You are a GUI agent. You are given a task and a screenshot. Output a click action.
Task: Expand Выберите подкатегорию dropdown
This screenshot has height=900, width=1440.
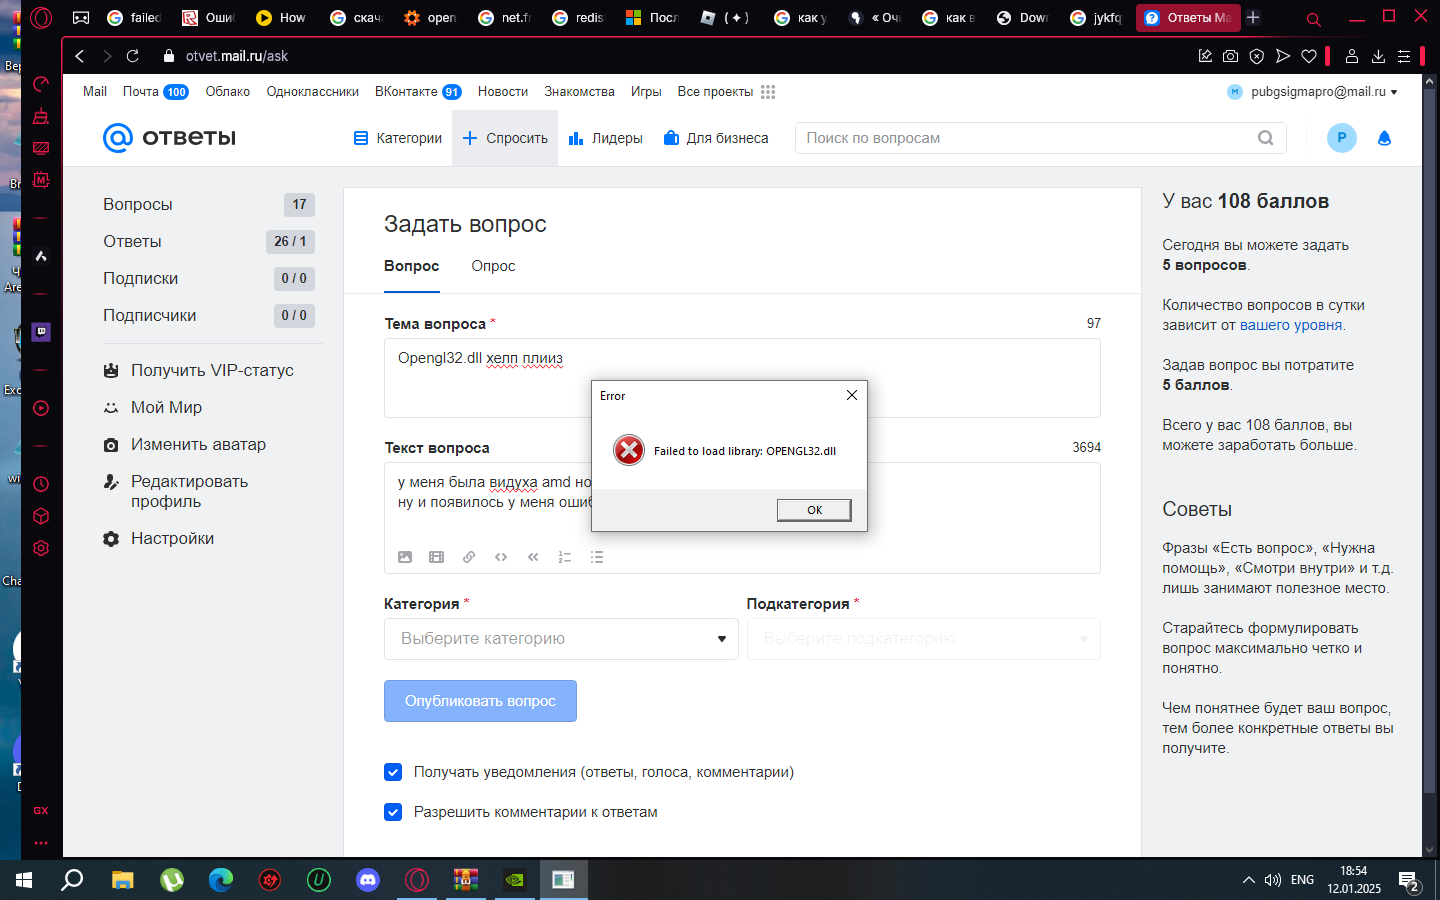(x=924, y=639)
